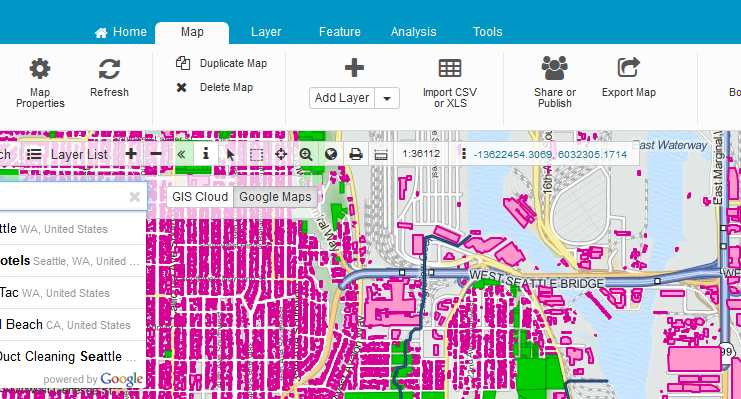Zoom to full extent globe icon
The image size is (741, 399).
click(331, 154)
